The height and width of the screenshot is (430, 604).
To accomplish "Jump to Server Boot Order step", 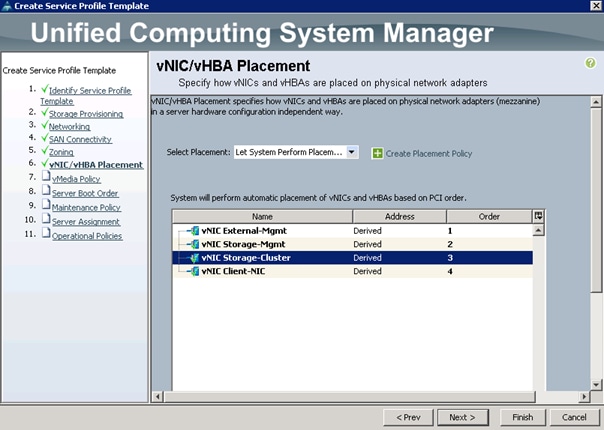I will click(85, 193).
